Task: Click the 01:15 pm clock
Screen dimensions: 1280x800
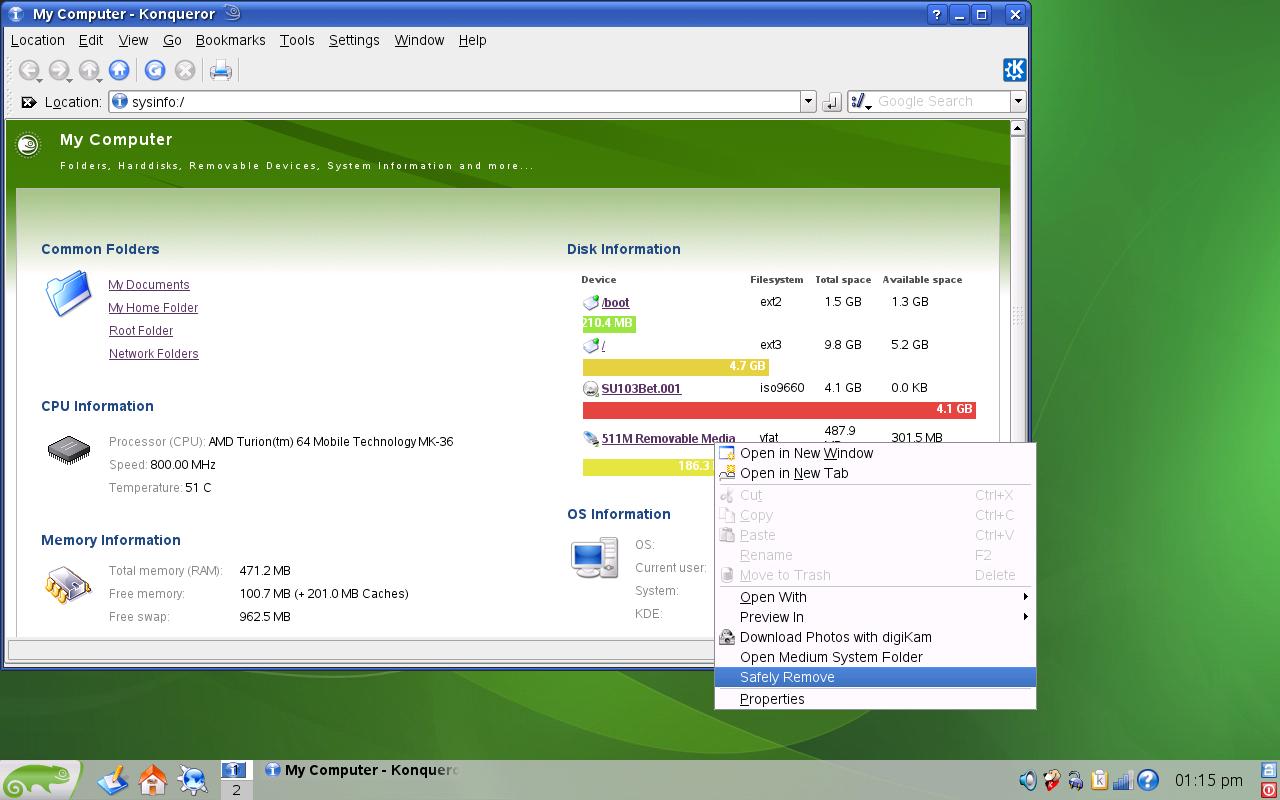Action: (x=1208, y=780)
